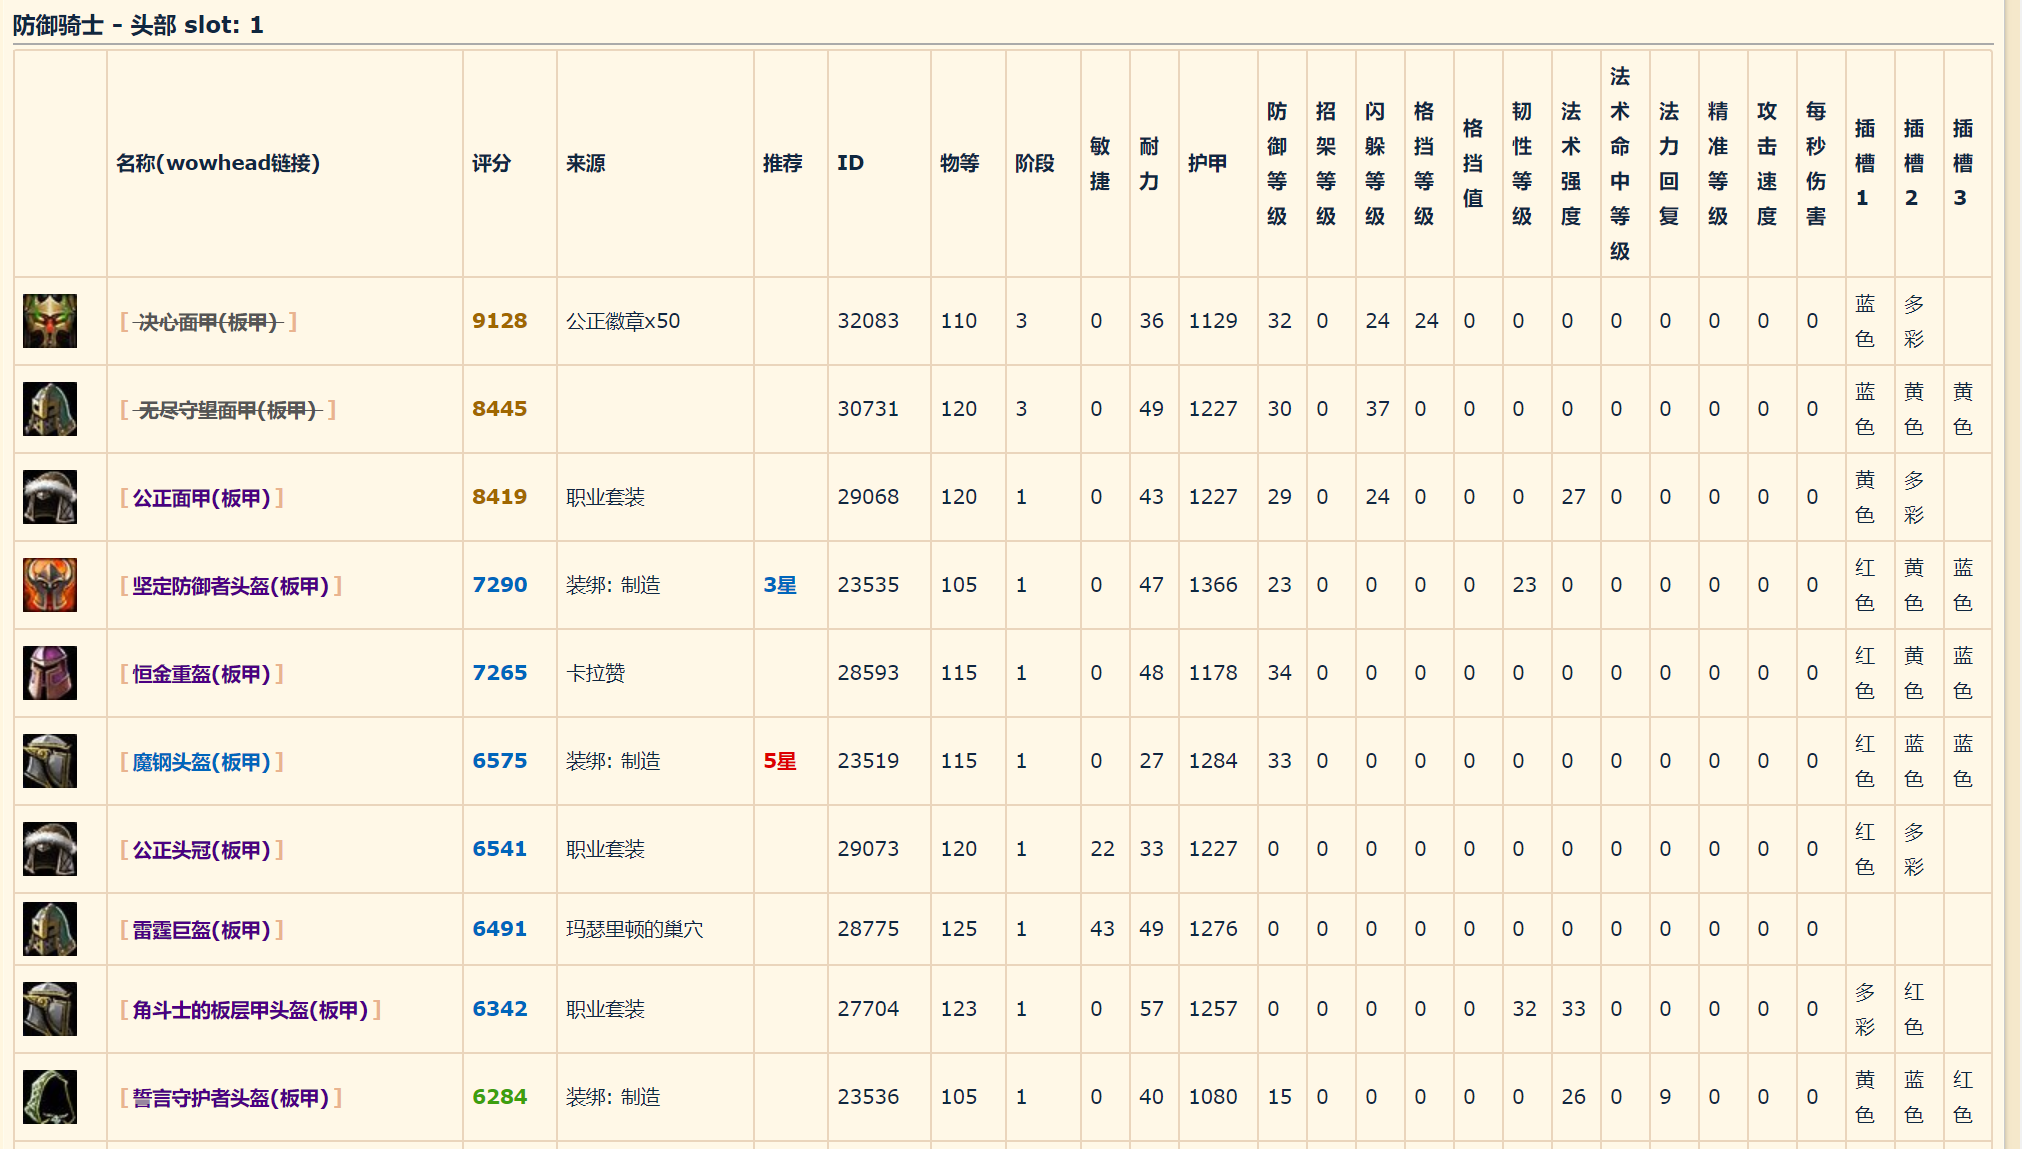Open the struck-through 决心面甲(板甲) link
2022x1149 pixels.
tap(208, 322)
